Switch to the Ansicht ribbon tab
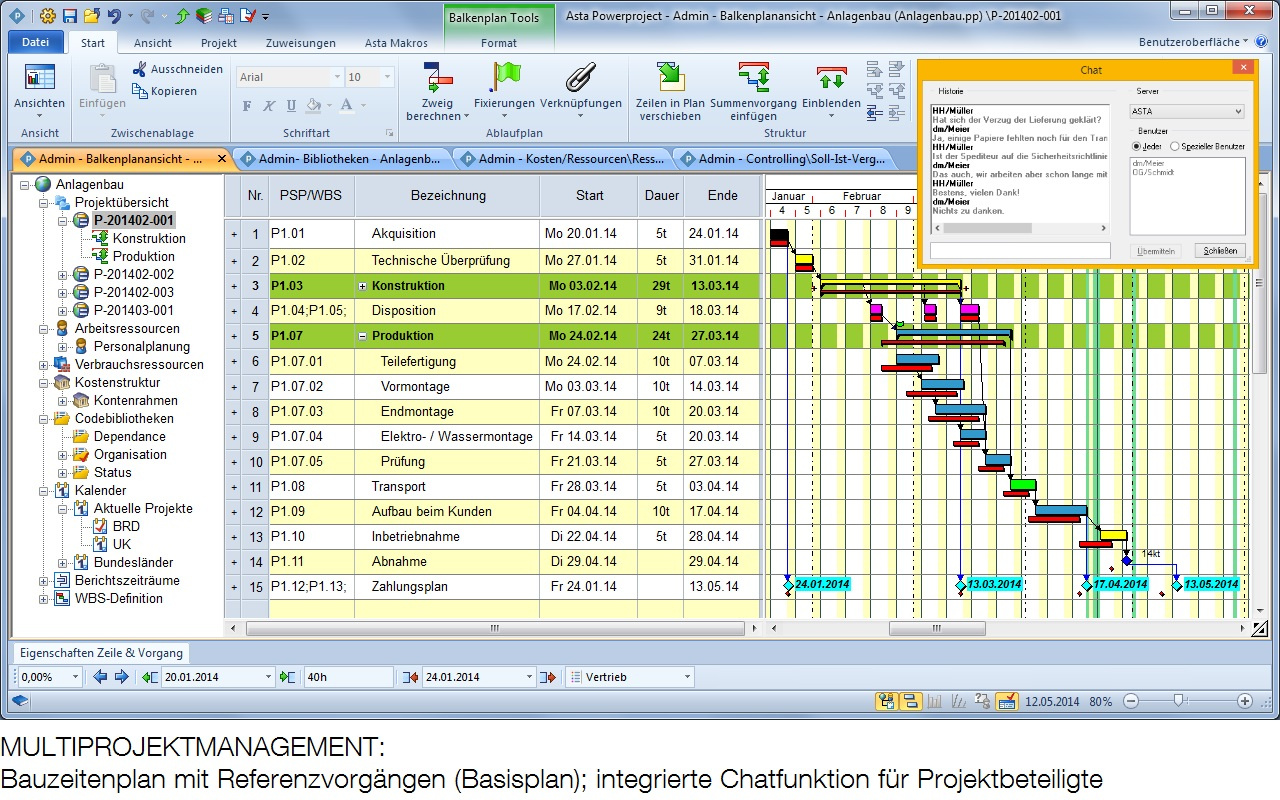 pos(153,43)
